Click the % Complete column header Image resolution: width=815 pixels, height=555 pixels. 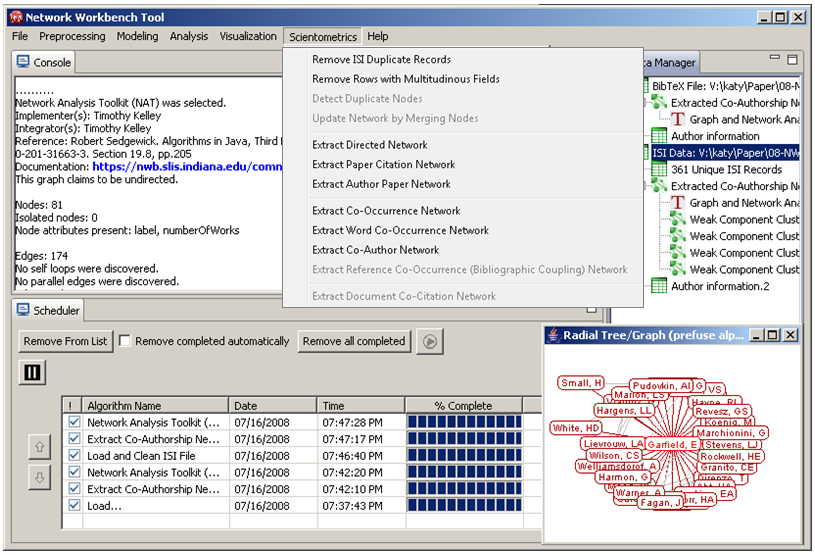pyautogui.click(x=464, y=405)
